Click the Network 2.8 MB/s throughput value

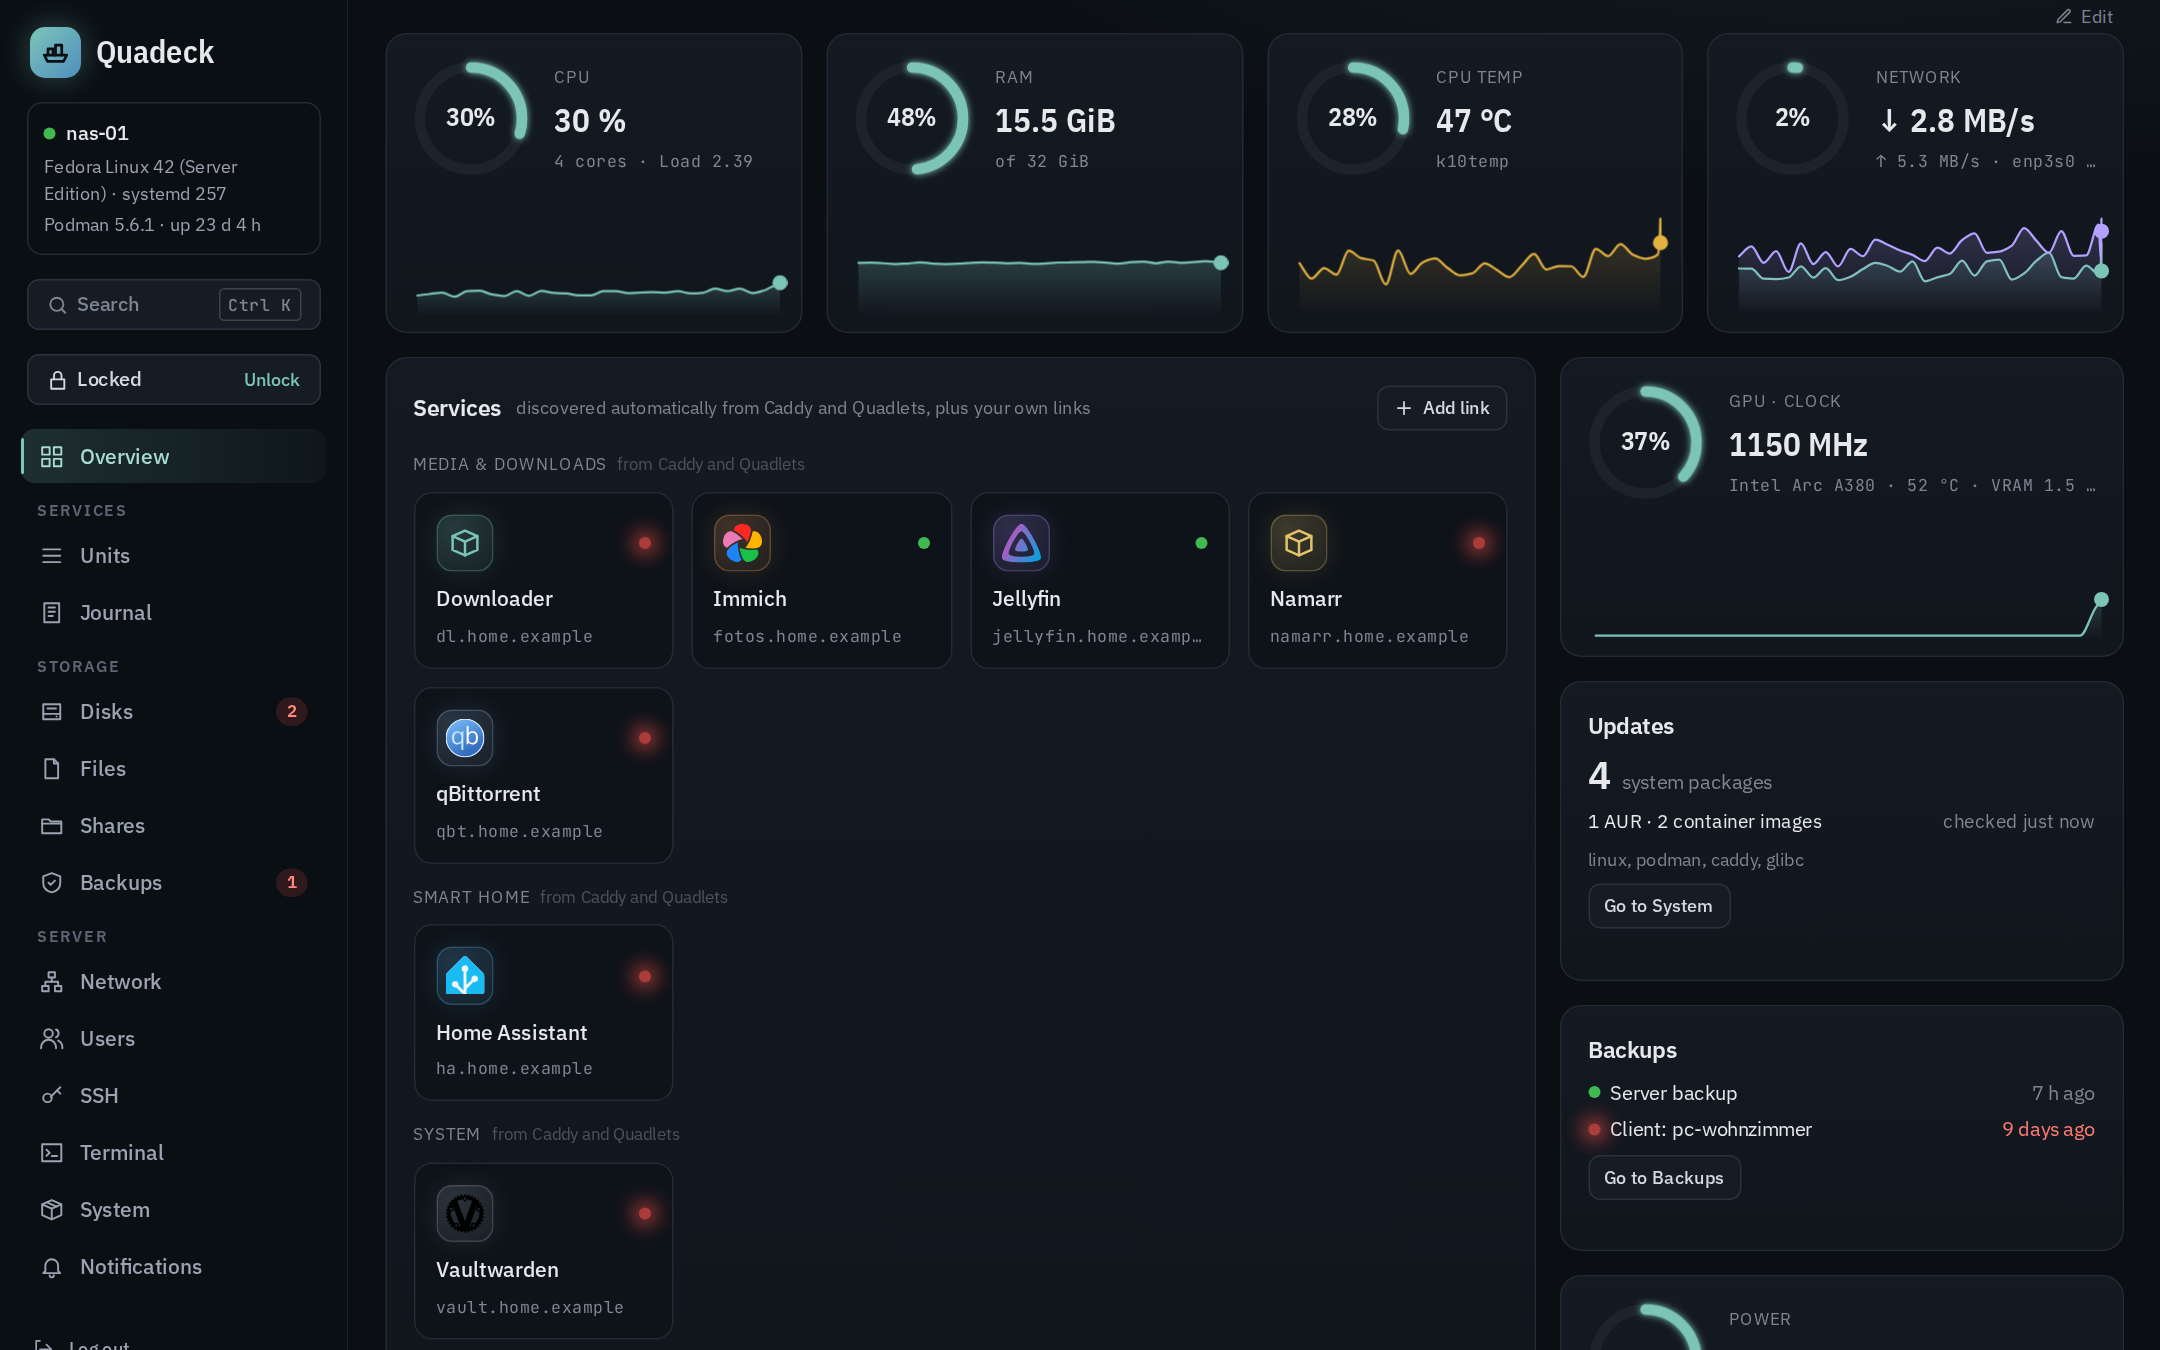click(x=1957, y=121)
